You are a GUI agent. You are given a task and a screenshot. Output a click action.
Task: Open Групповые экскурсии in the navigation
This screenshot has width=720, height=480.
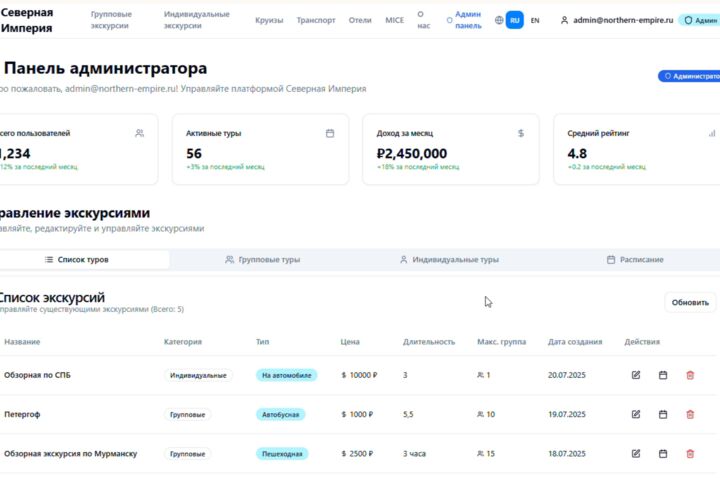[x=111, y=20]
